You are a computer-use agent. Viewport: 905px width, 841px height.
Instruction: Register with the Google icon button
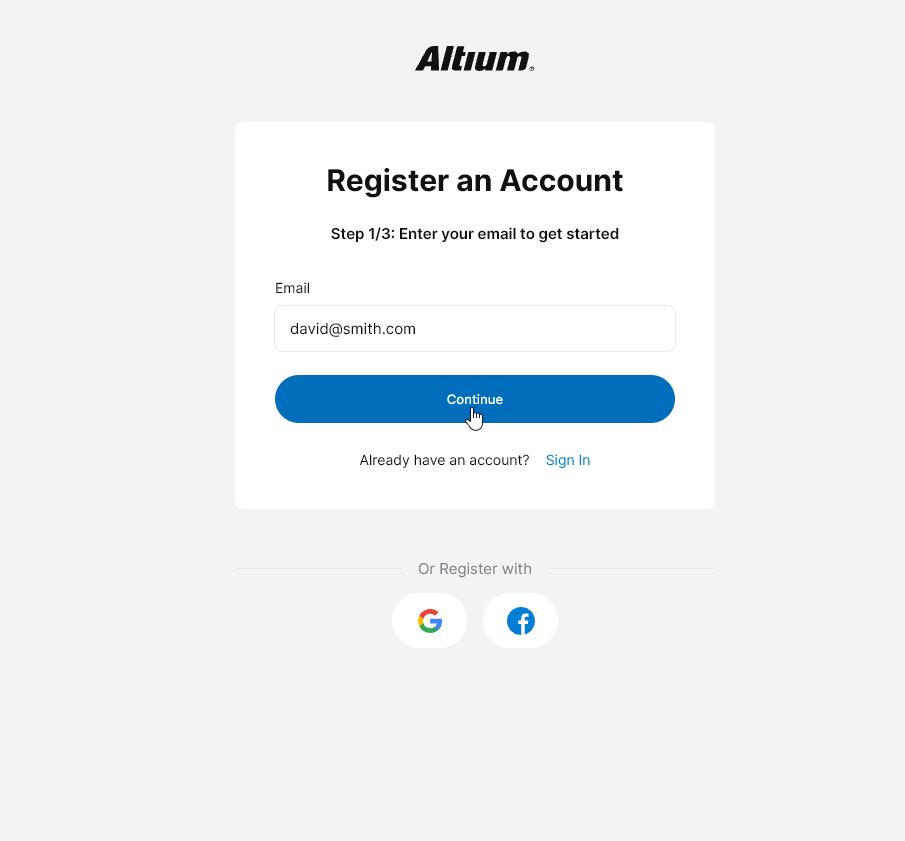pos(430,621)
